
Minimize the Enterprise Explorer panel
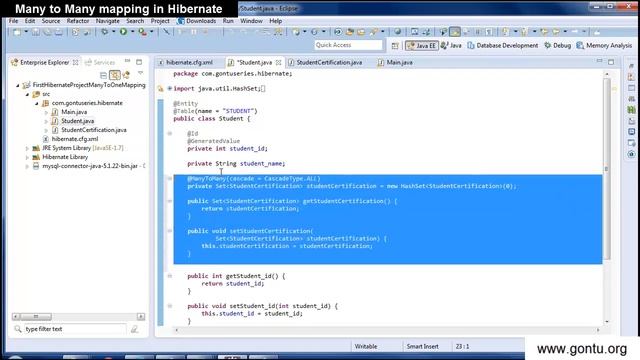click(x=127, y=61)
